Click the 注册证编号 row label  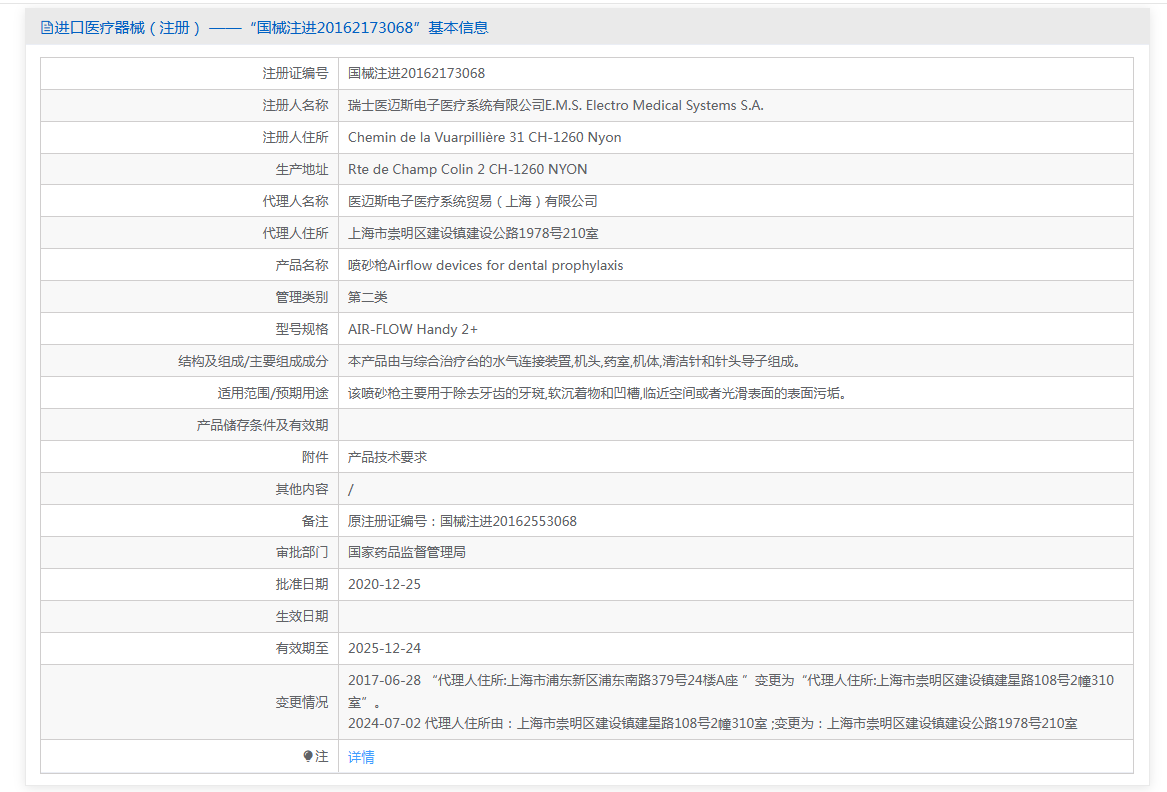tap(295, 73)
